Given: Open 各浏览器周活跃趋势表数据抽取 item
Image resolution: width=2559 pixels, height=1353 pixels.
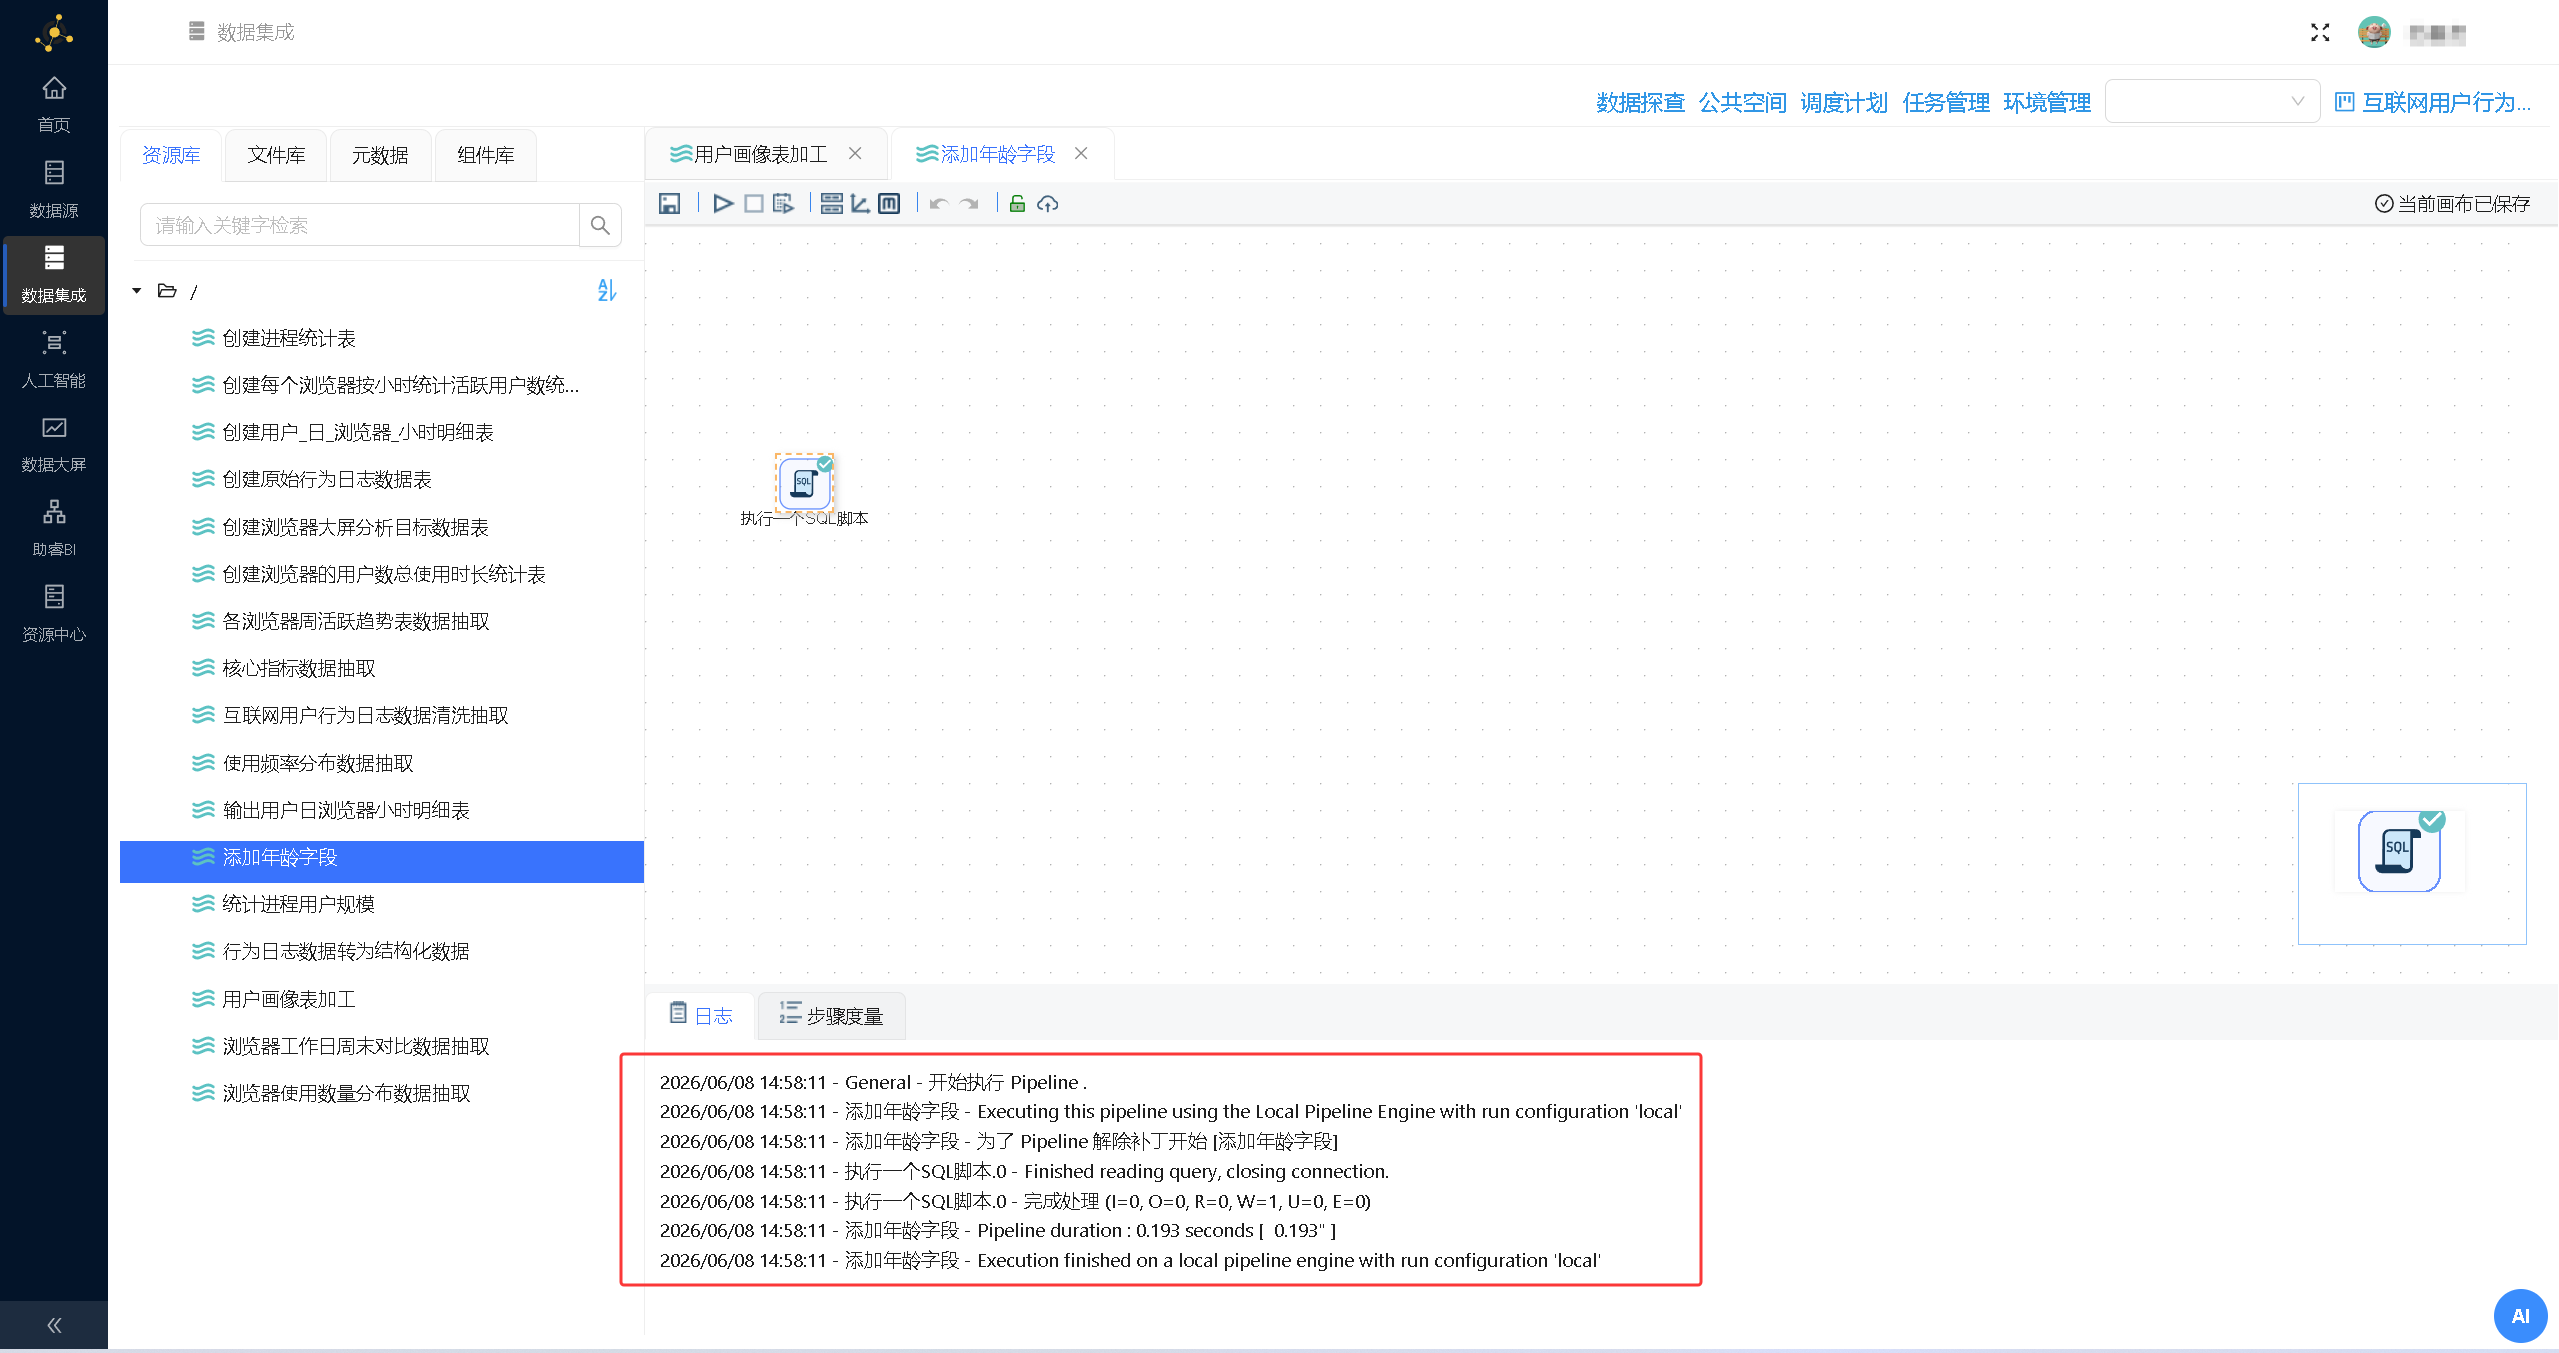Looking at the screenshot, I should point(355,622).
